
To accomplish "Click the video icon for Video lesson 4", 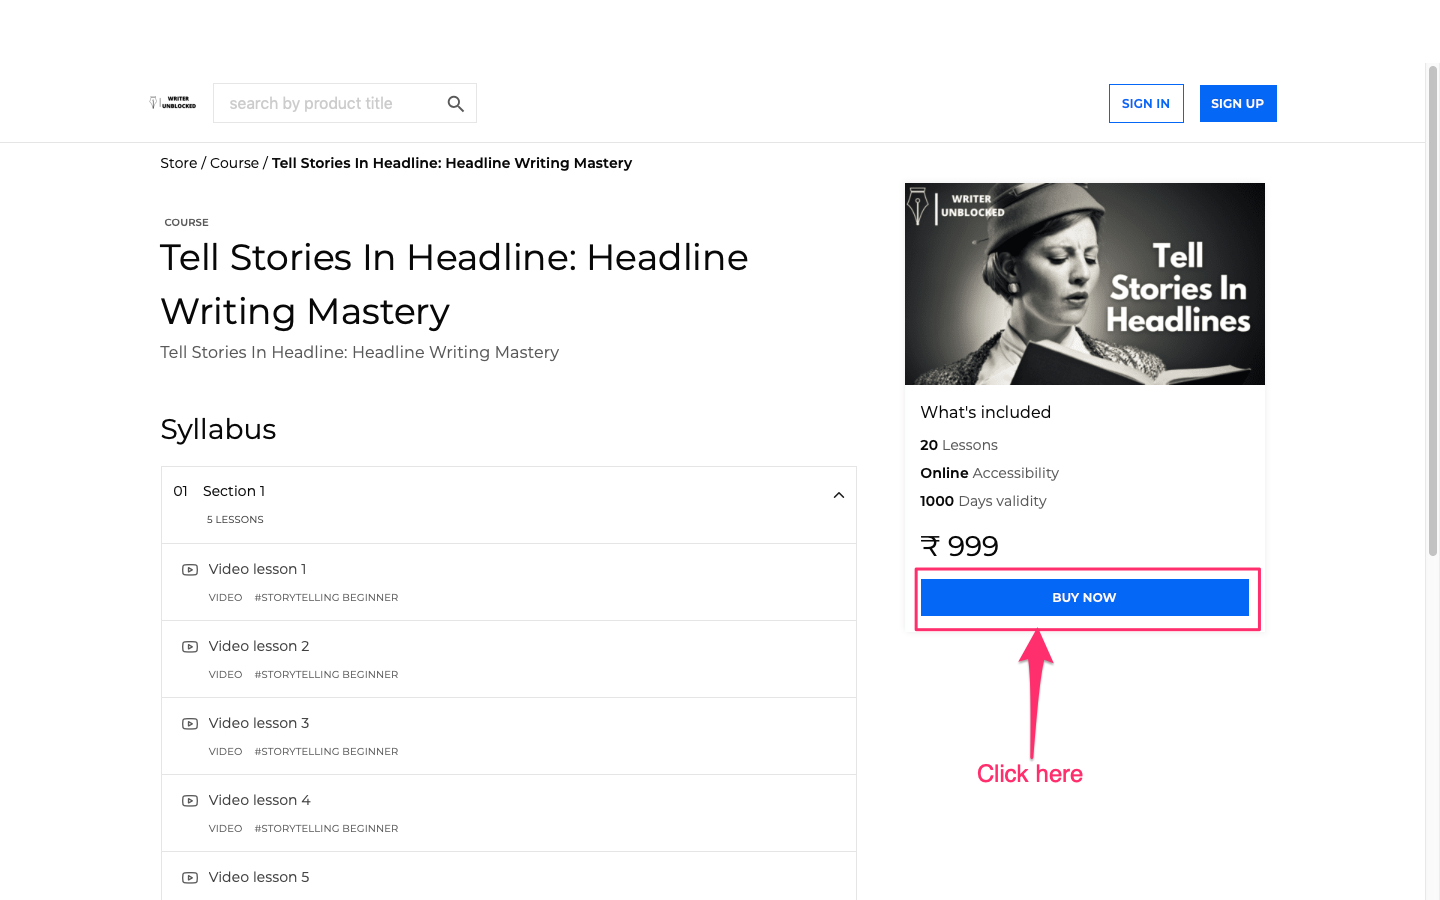I will [x=190, y=801].
